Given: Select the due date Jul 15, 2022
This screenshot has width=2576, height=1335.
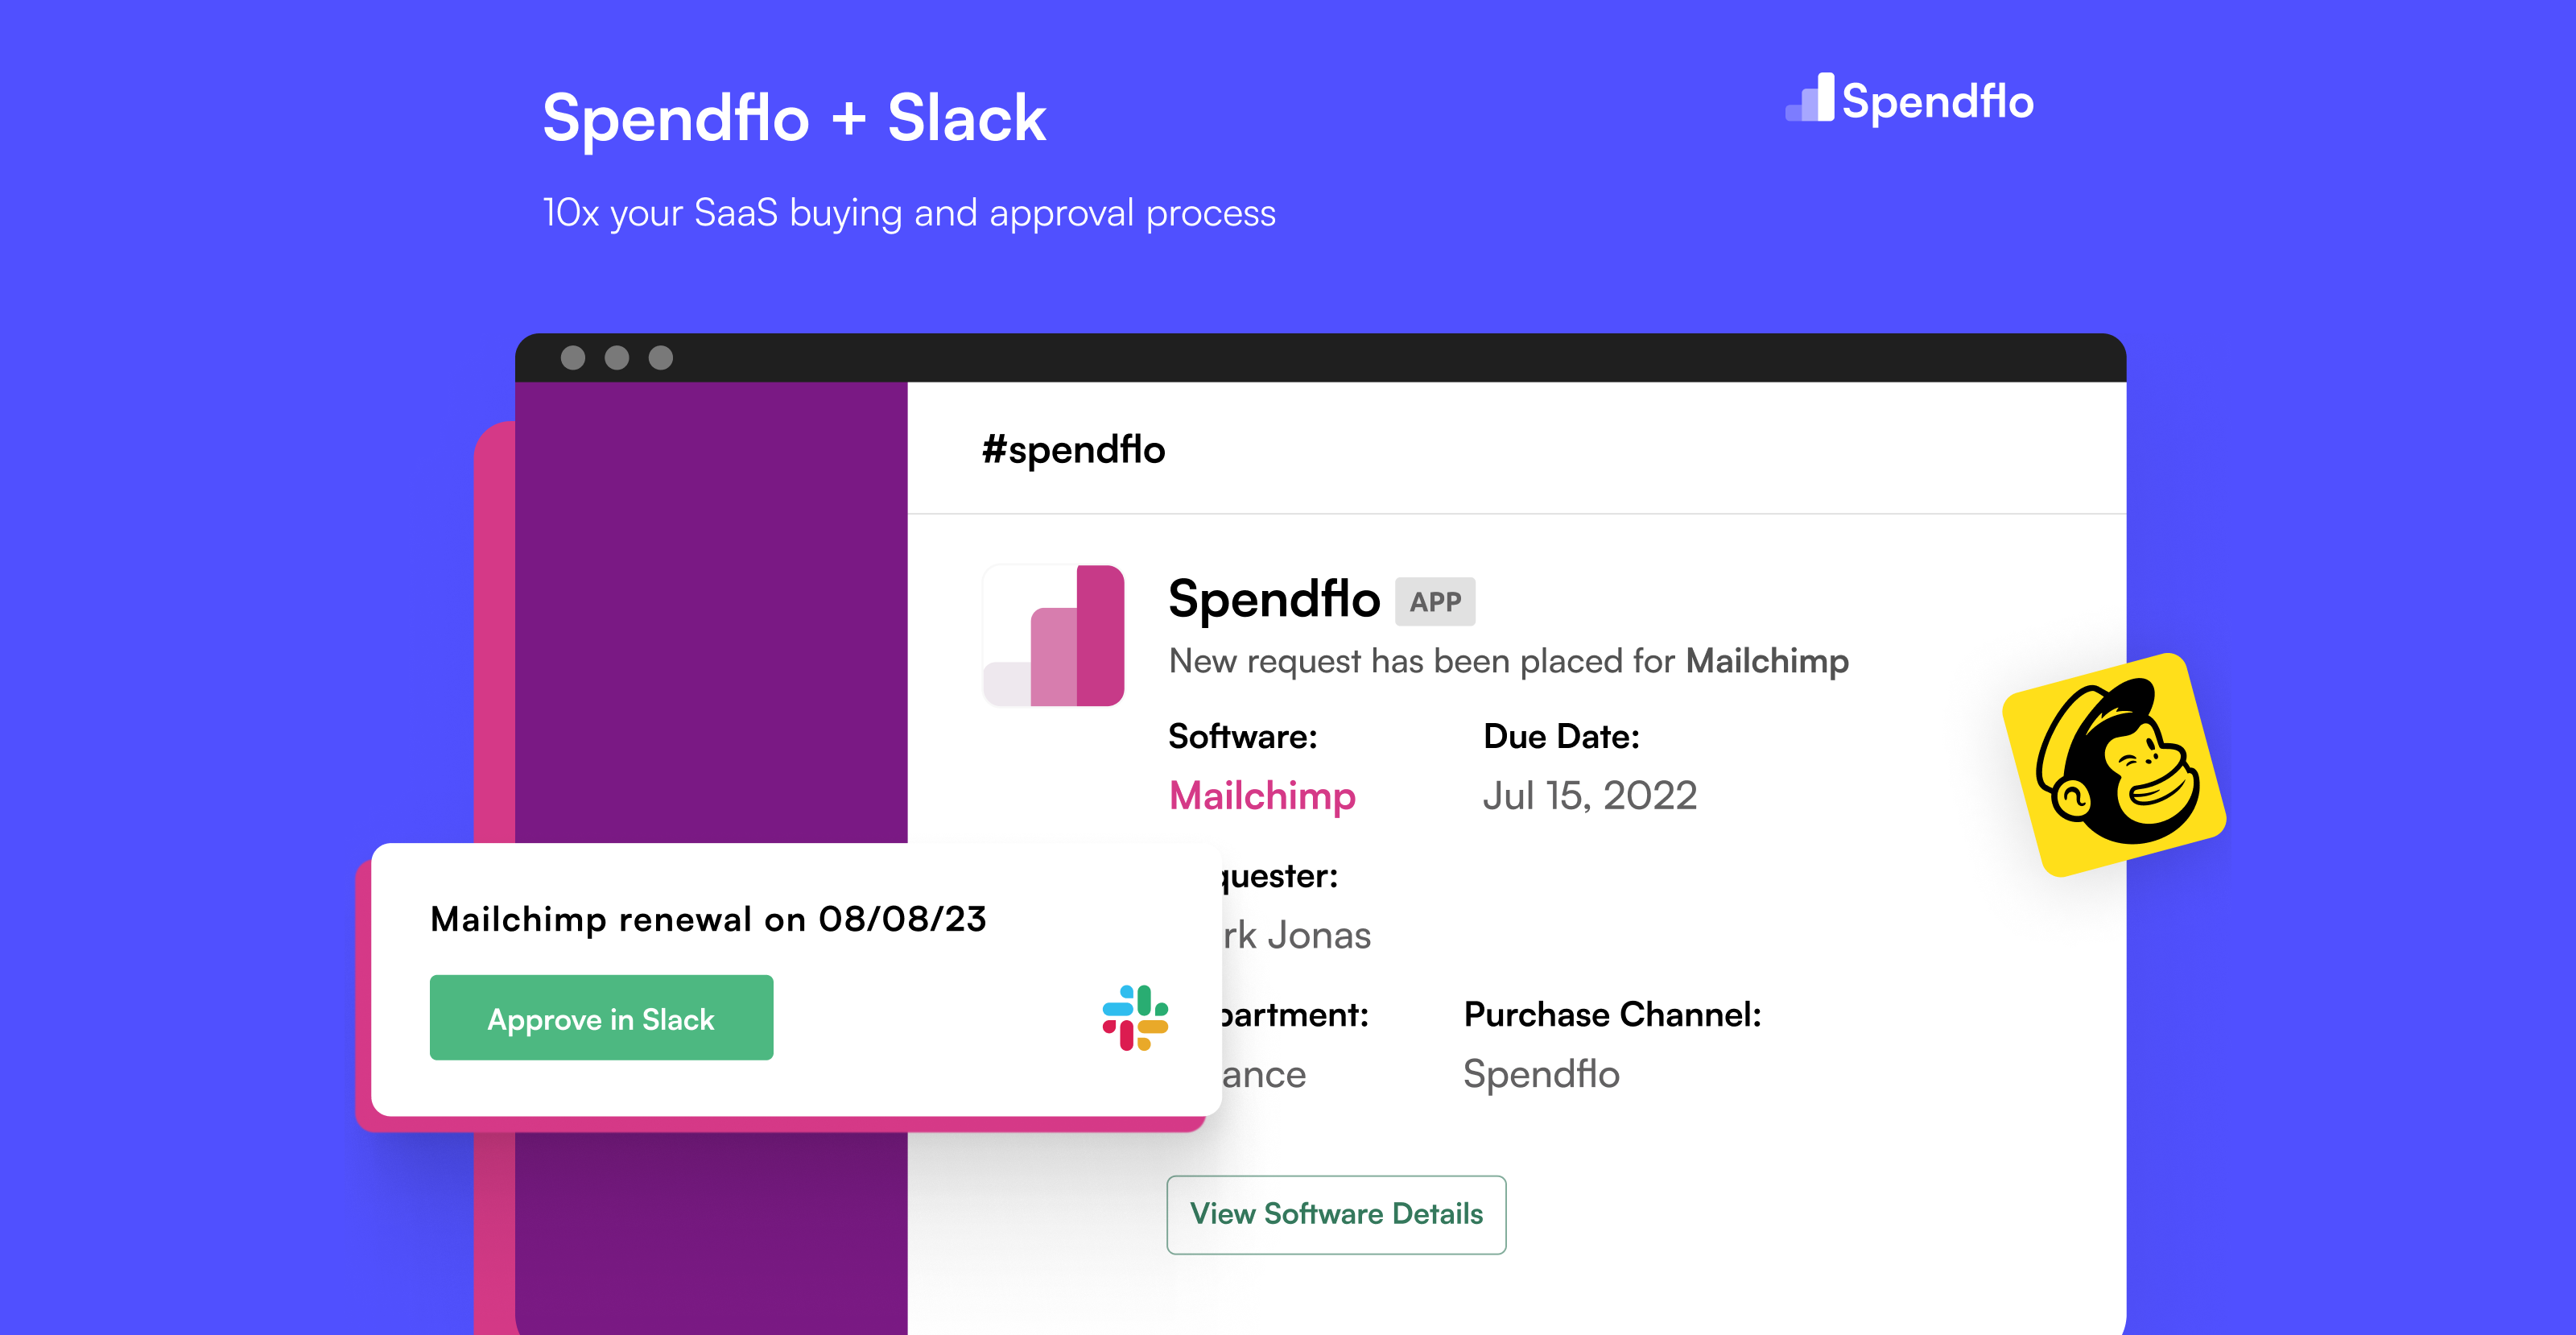Looking at the screenshot, I should 1590,795.
